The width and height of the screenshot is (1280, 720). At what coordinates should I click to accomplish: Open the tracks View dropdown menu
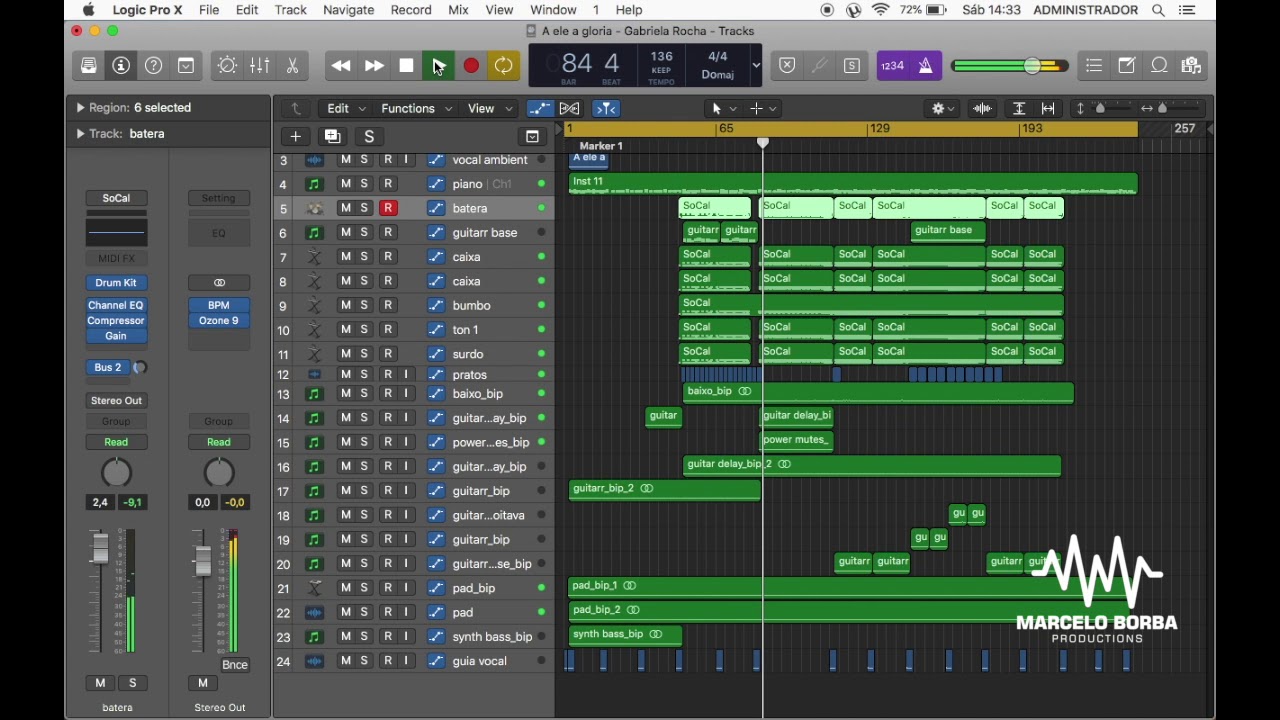coord(490,108)
